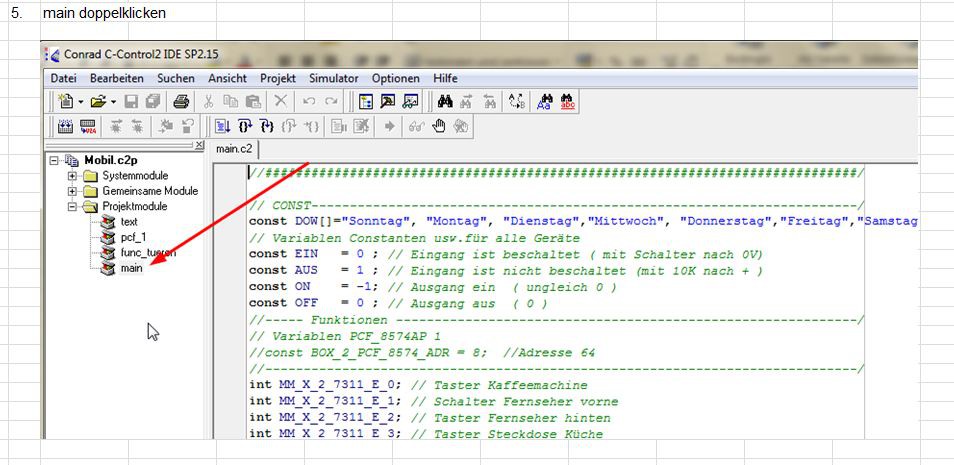Click the New file toolbar icon
The image size is (954, 465).
click(66, 102)
